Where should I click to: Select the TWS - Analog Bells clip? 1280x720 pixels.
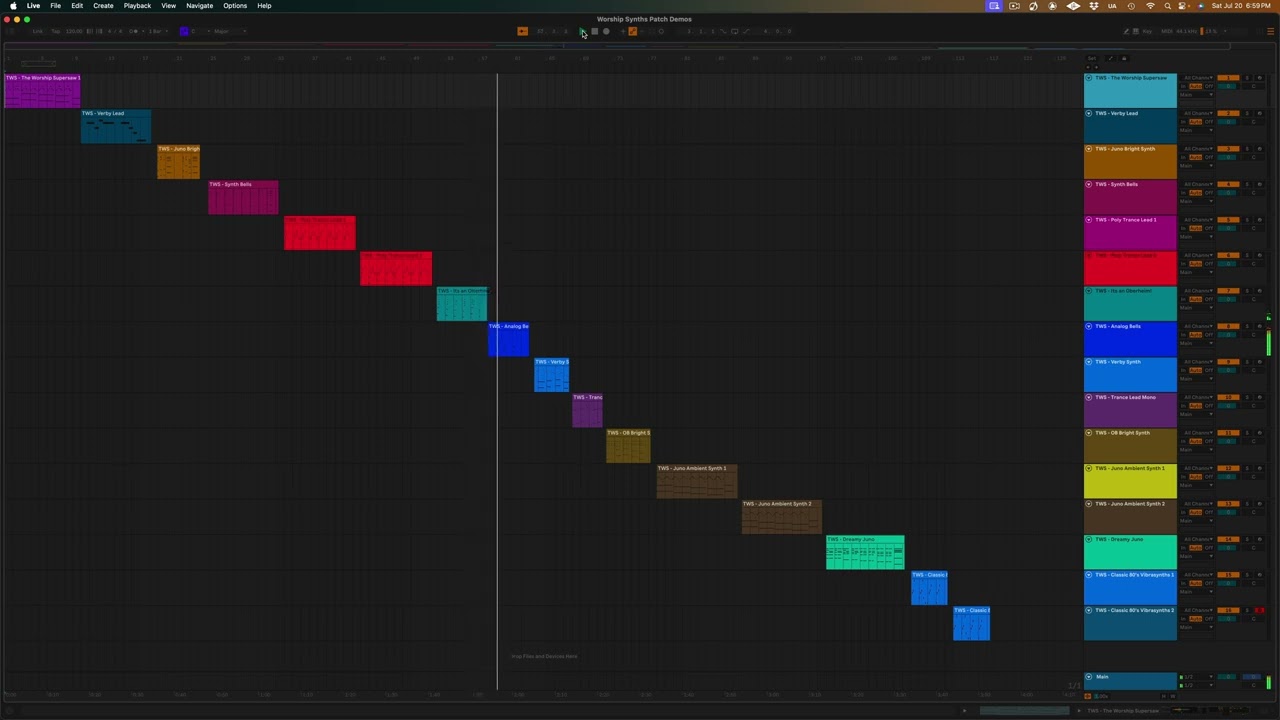coord(508,340)
